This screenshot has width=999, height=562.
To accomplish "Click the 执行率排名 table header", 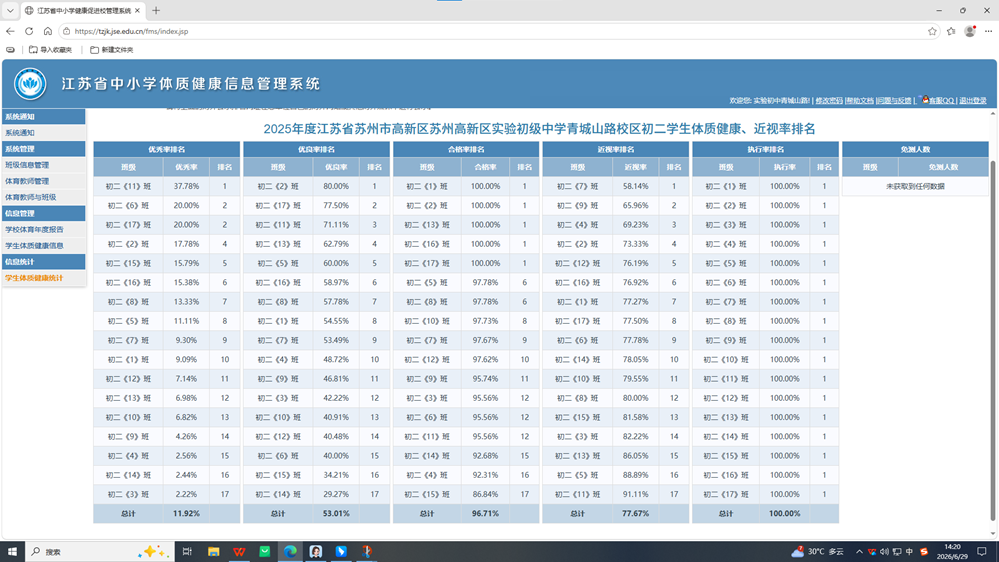I will click(x=766, y=149).
